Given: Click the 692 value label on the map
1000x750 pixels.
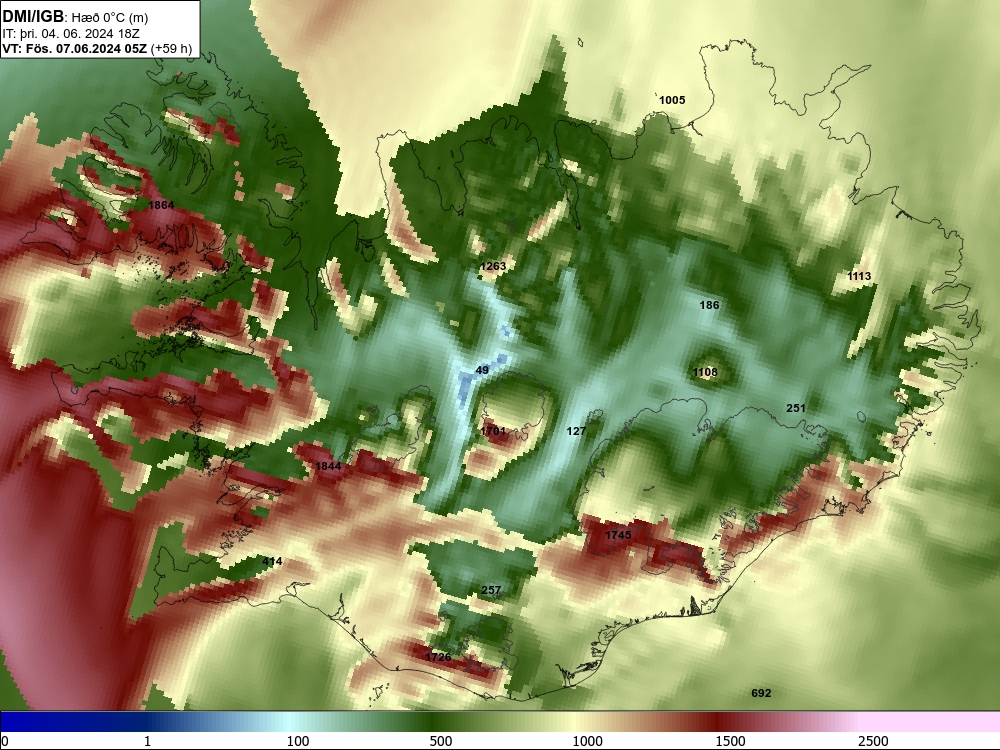Looking at the screenshot, I should pos(761,693).
